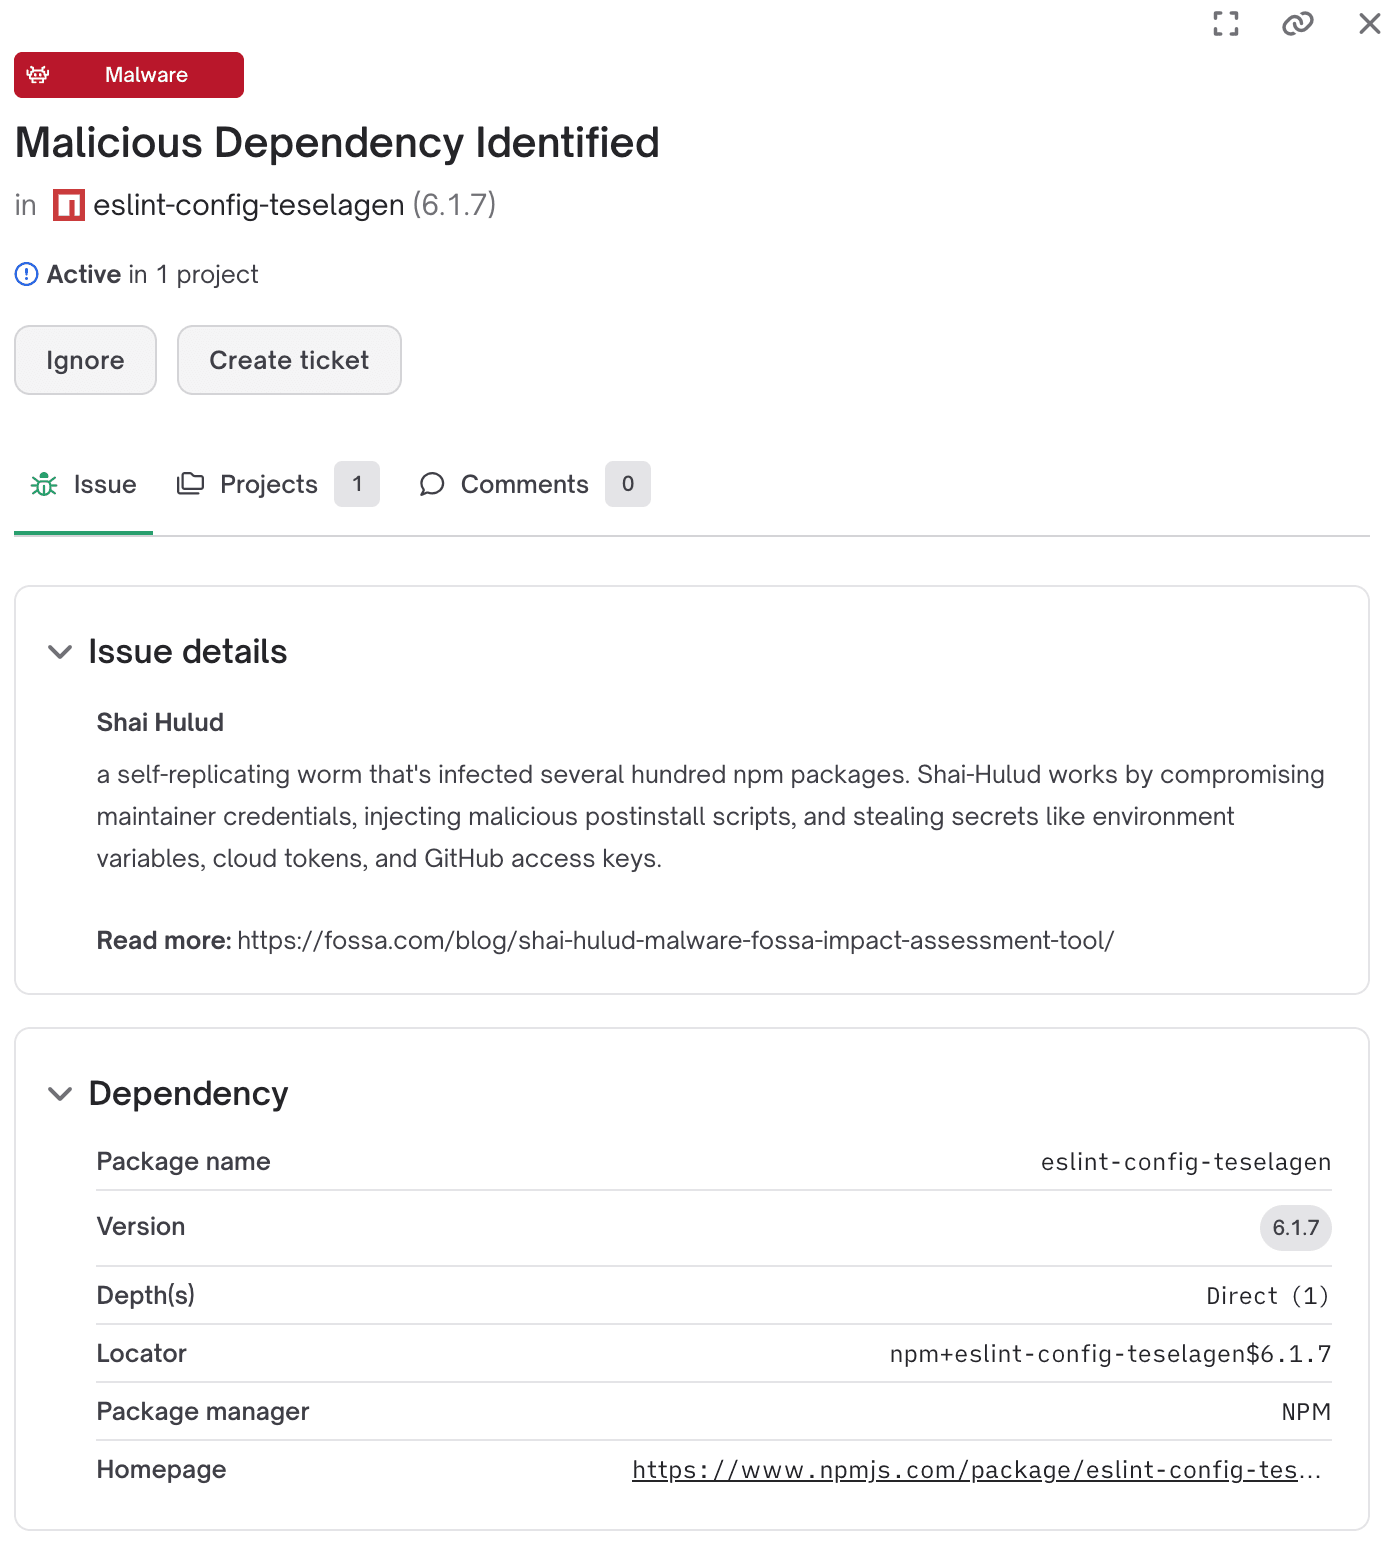Copy the issue link using the chain icon
Viewport: 1390px width, 1548px height.
[1297, 24]
